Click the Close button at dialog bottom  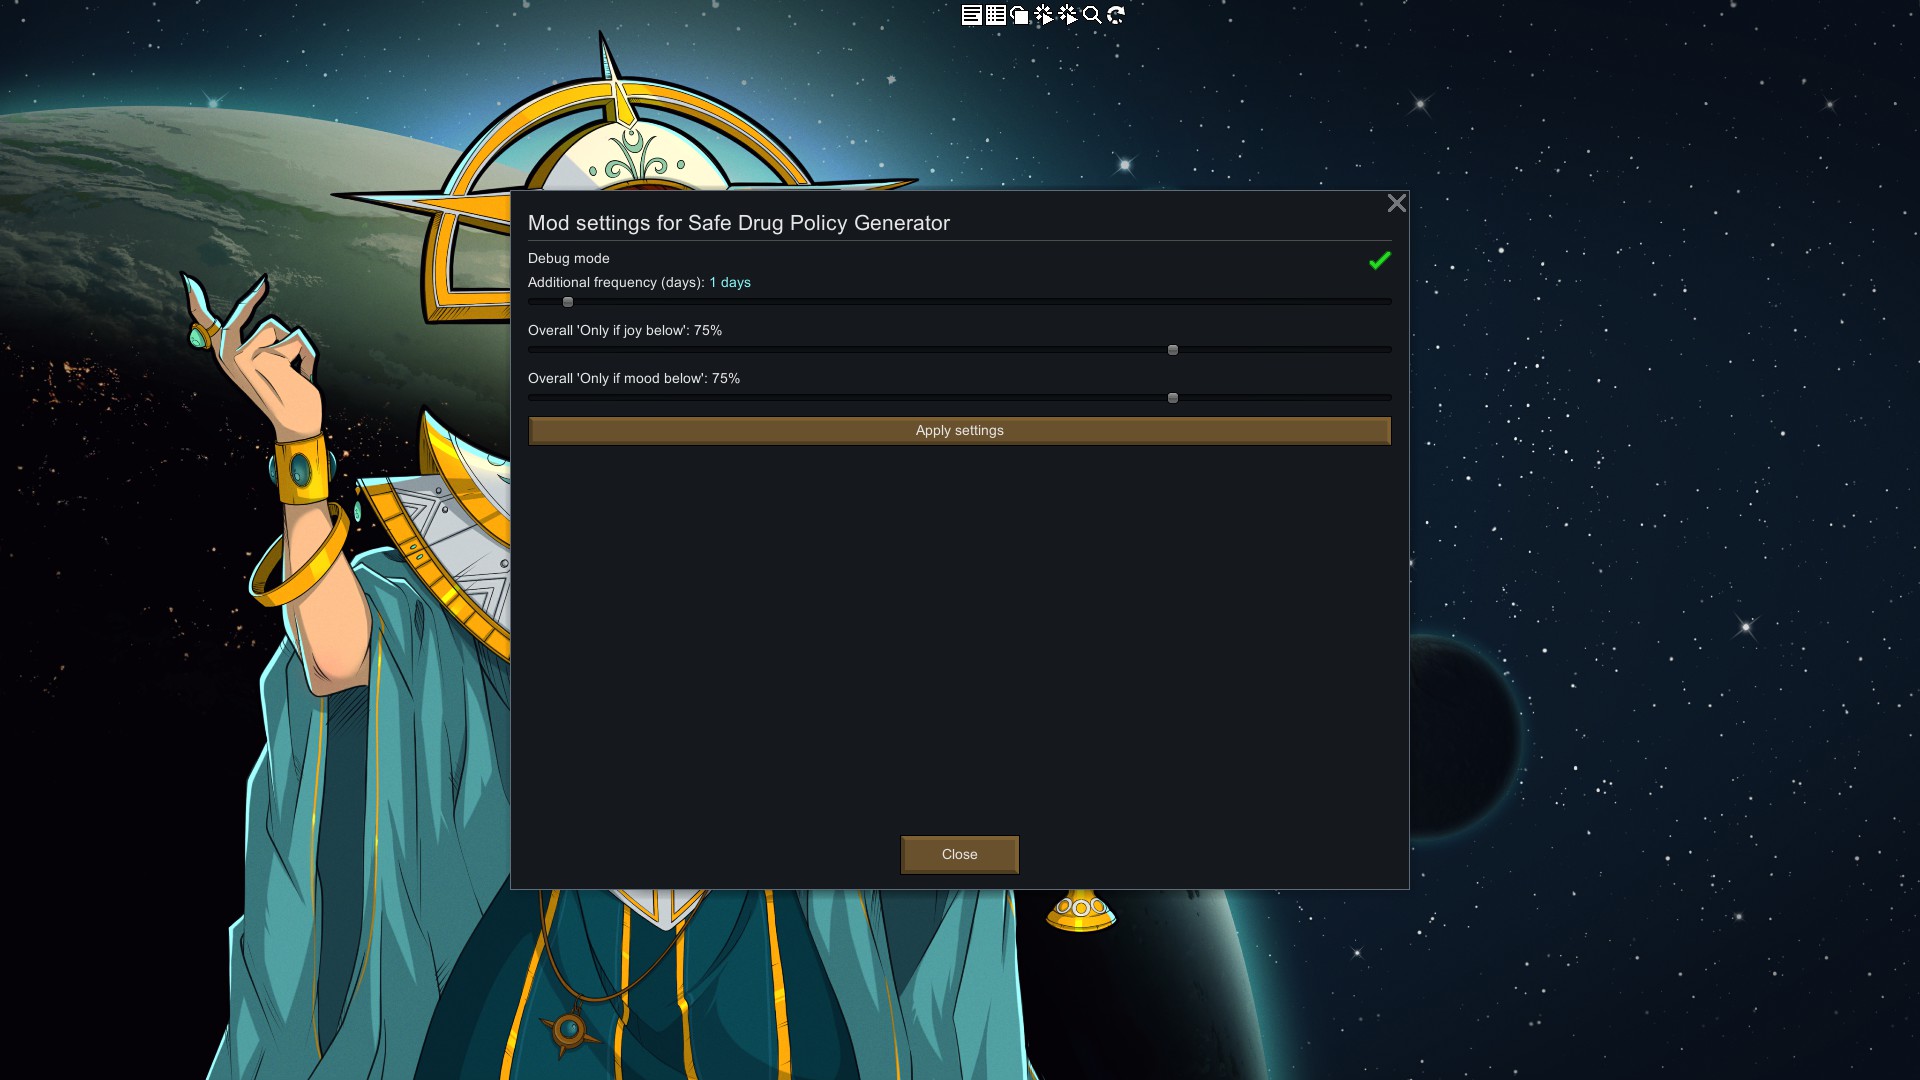click(960, 855)
